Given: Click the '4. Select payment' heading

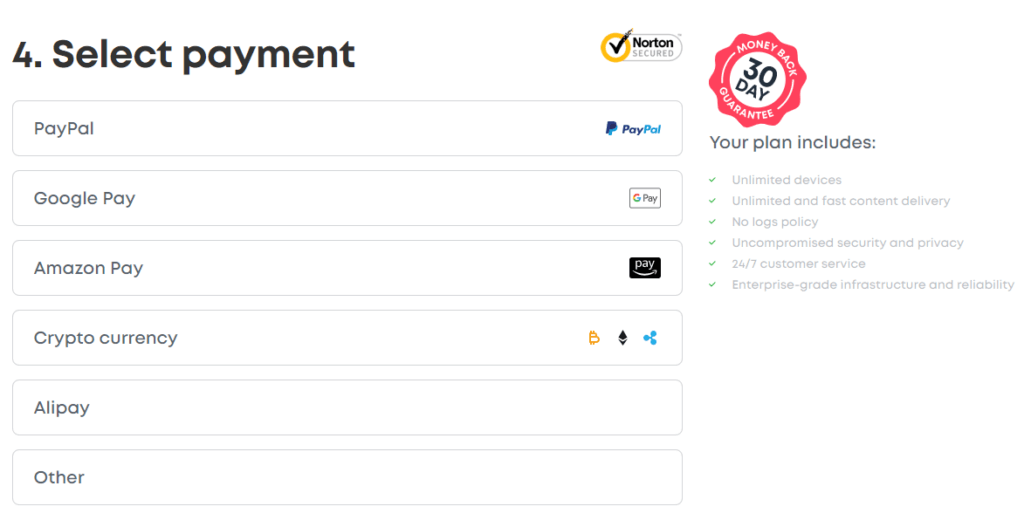Looking at the screenshot, I should point(184,54).
